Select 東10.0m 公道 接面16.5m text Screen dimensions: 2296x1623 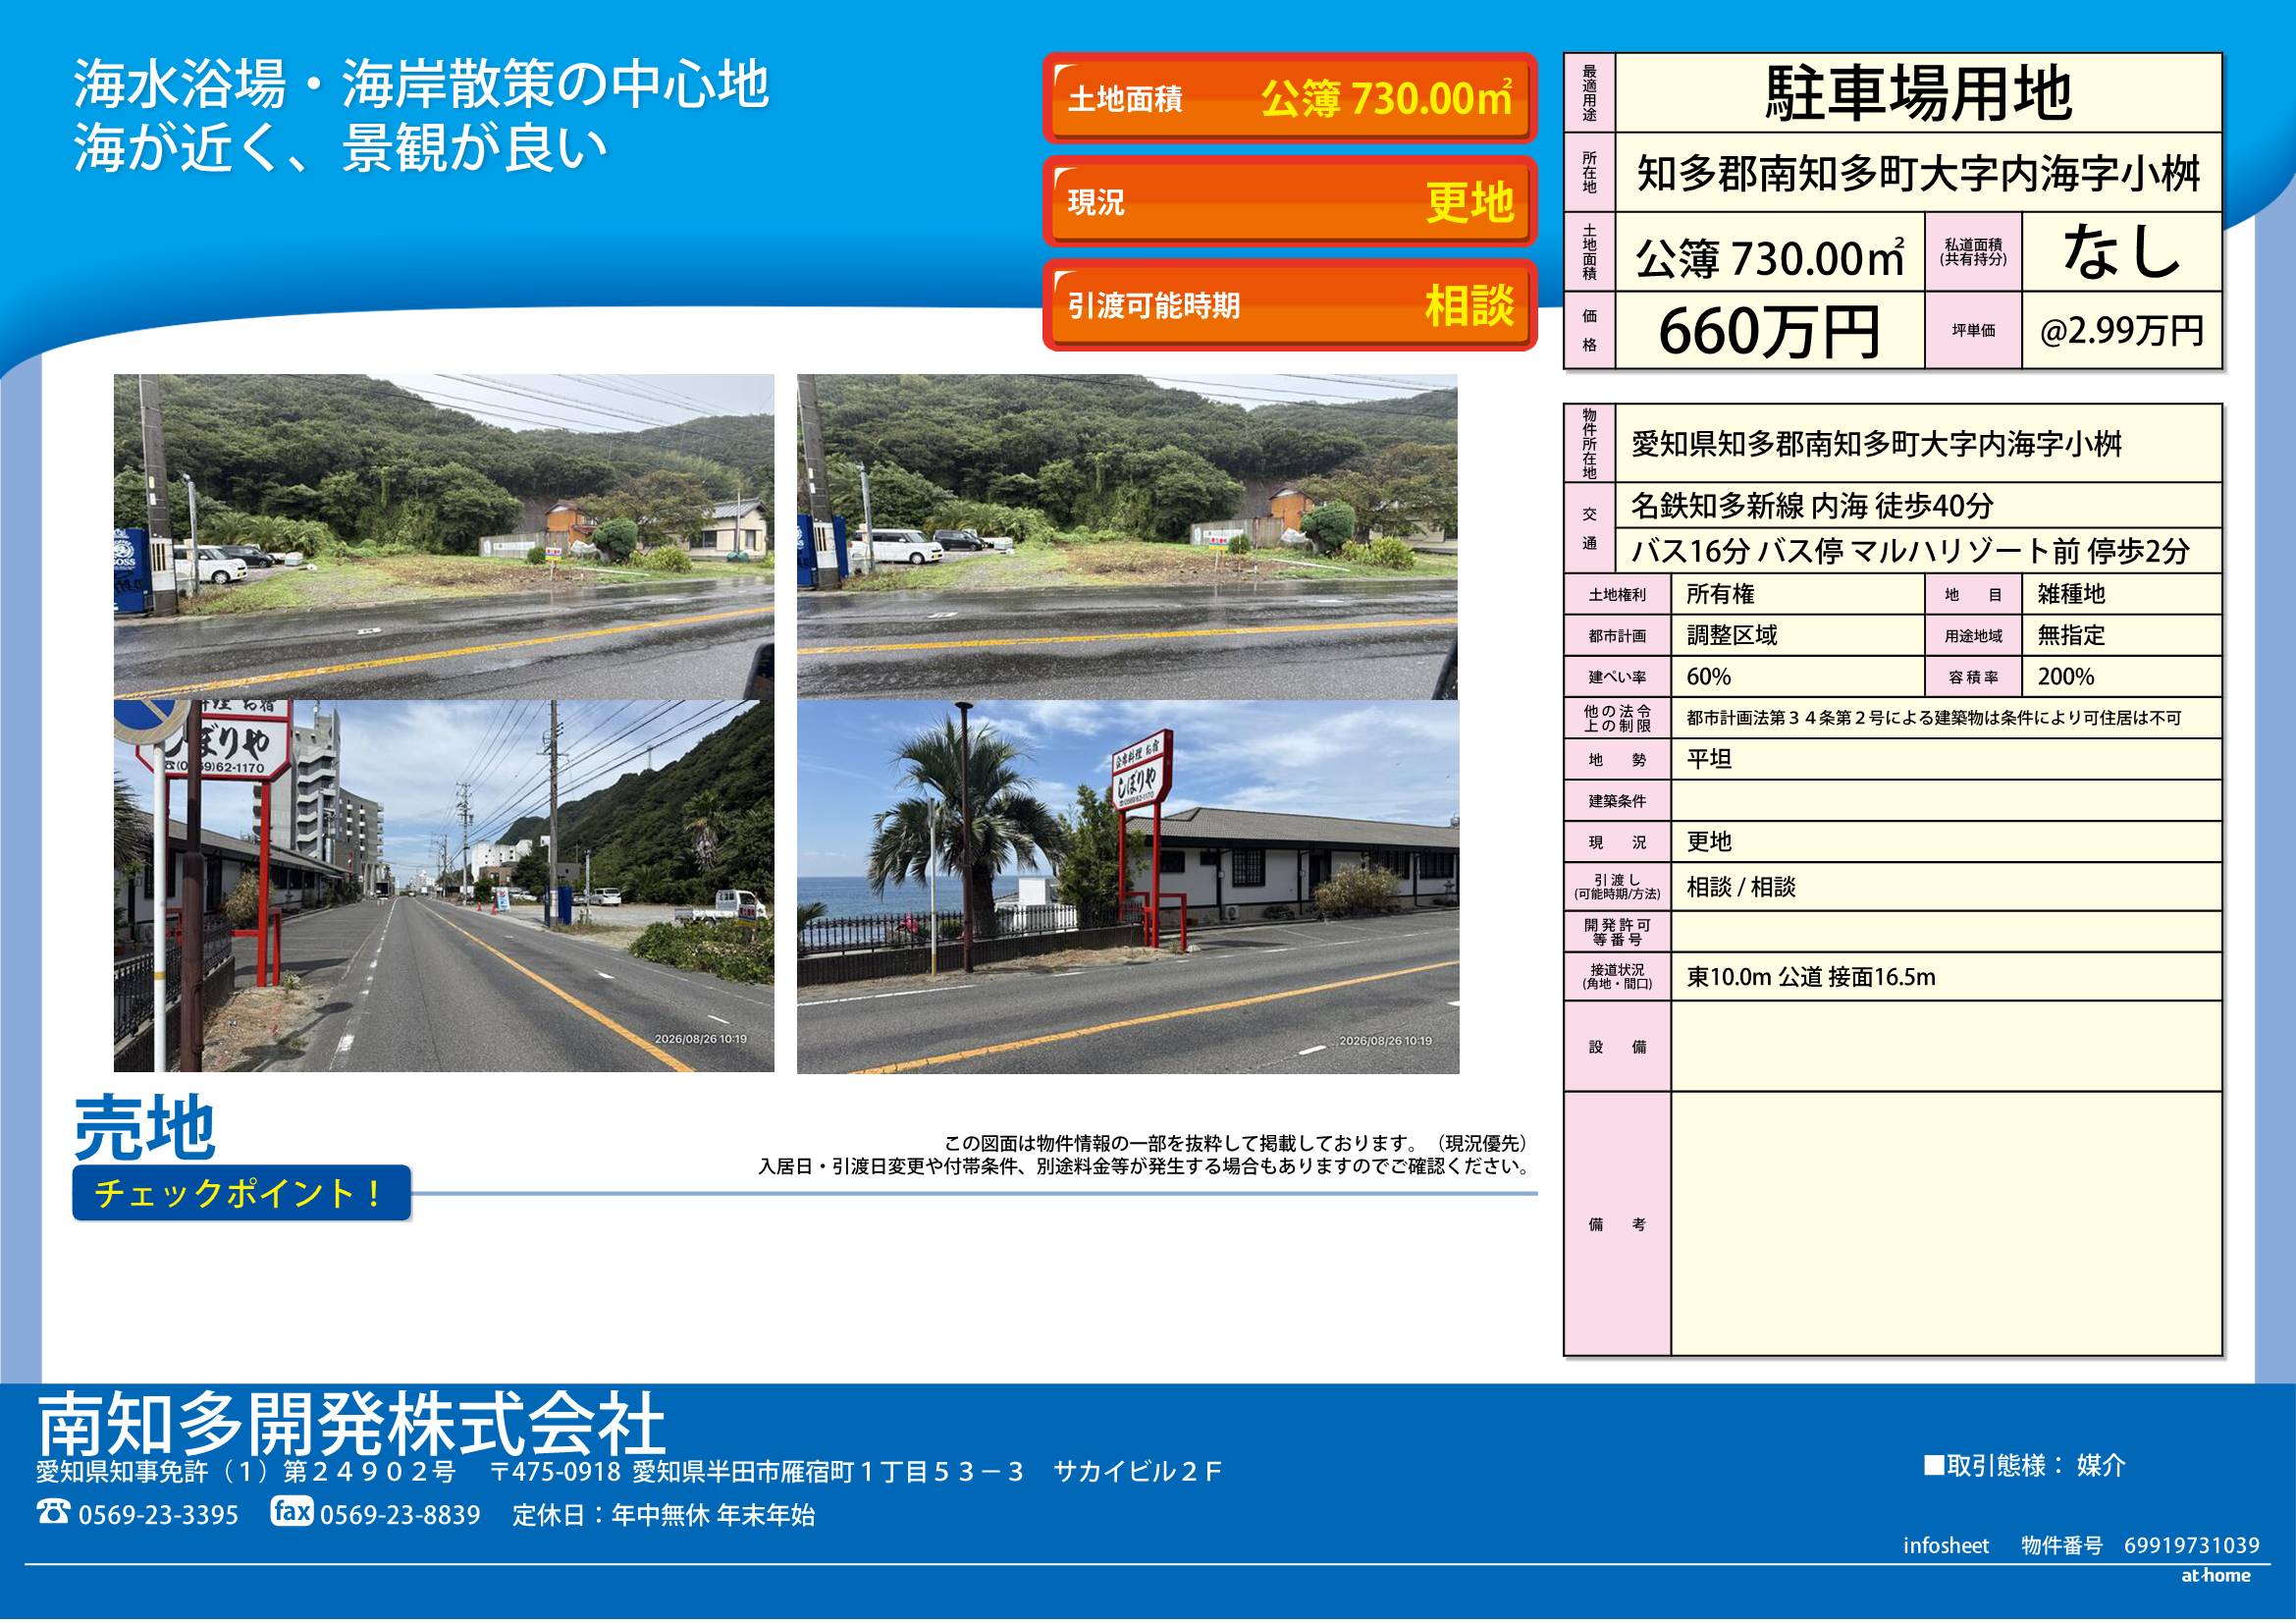click(1811, 979)
